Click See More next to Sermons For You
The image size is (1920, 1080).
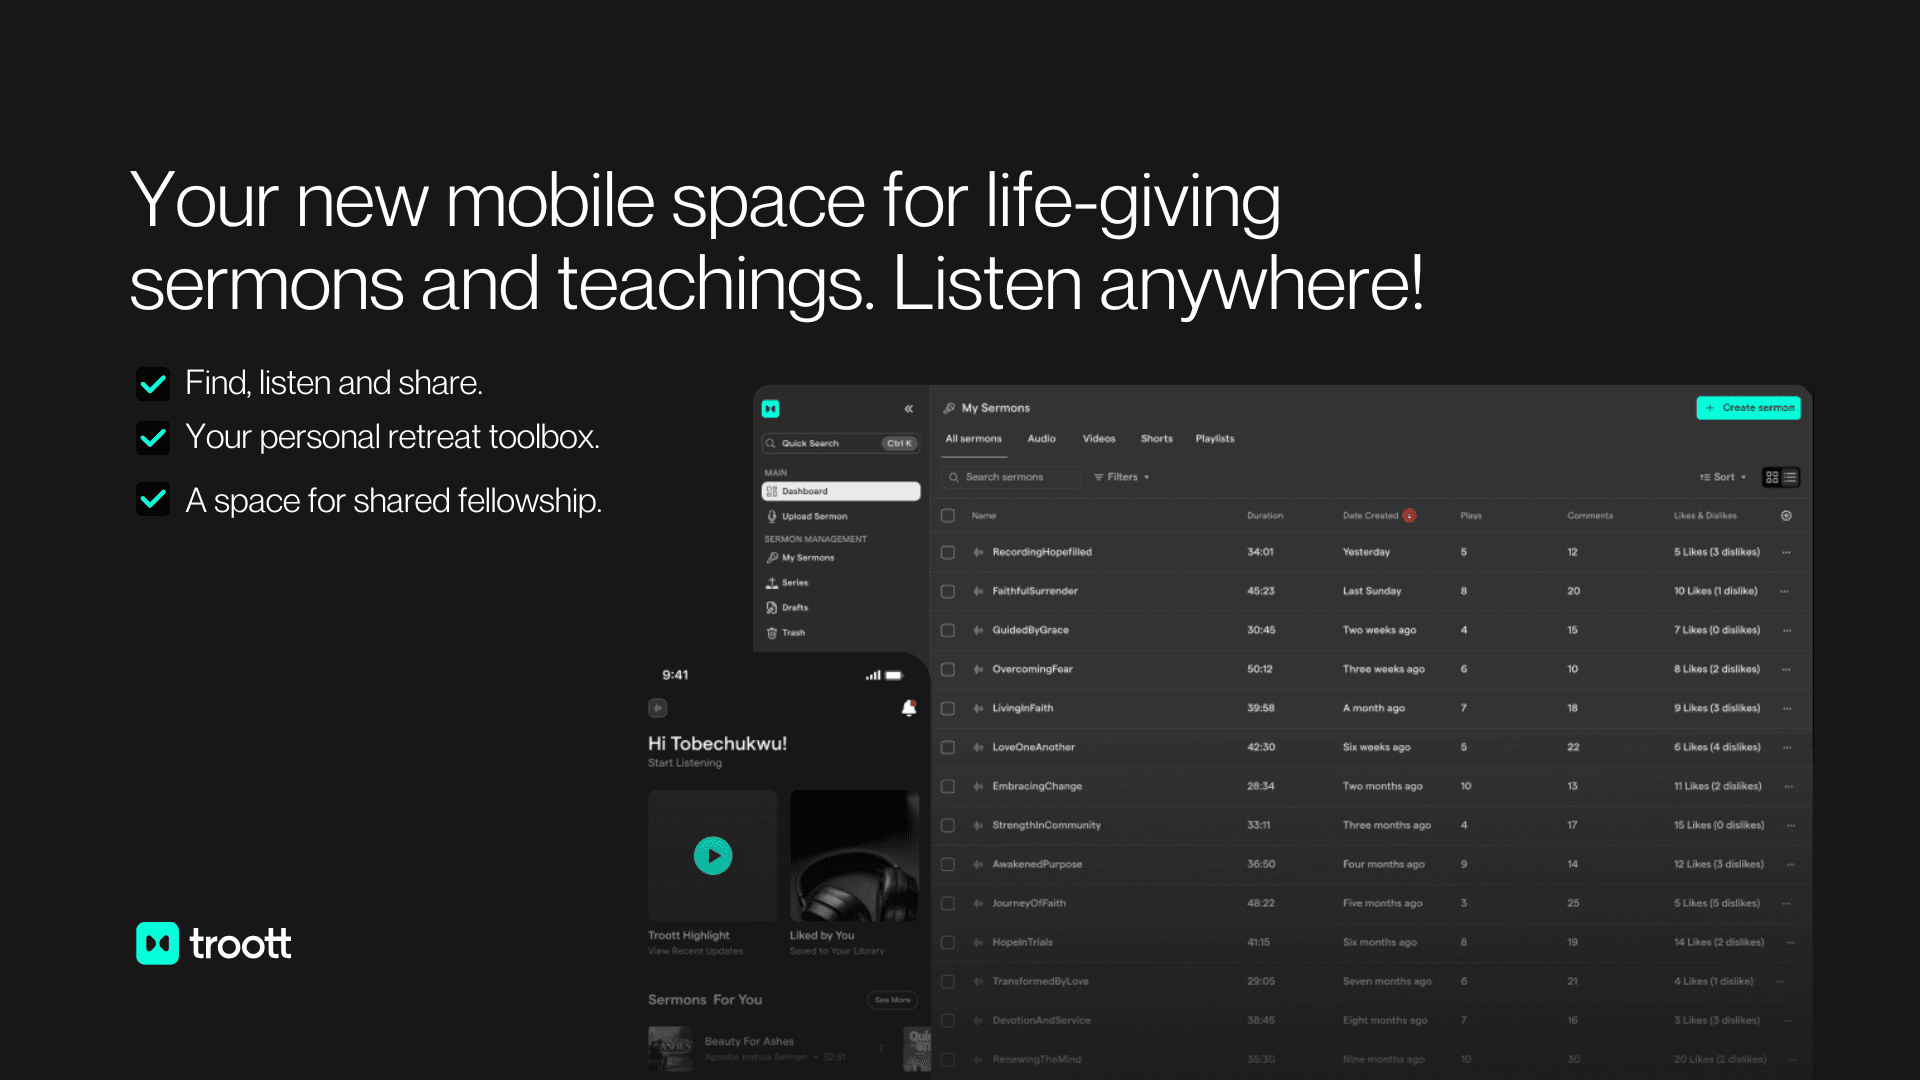click(892, 1000)
